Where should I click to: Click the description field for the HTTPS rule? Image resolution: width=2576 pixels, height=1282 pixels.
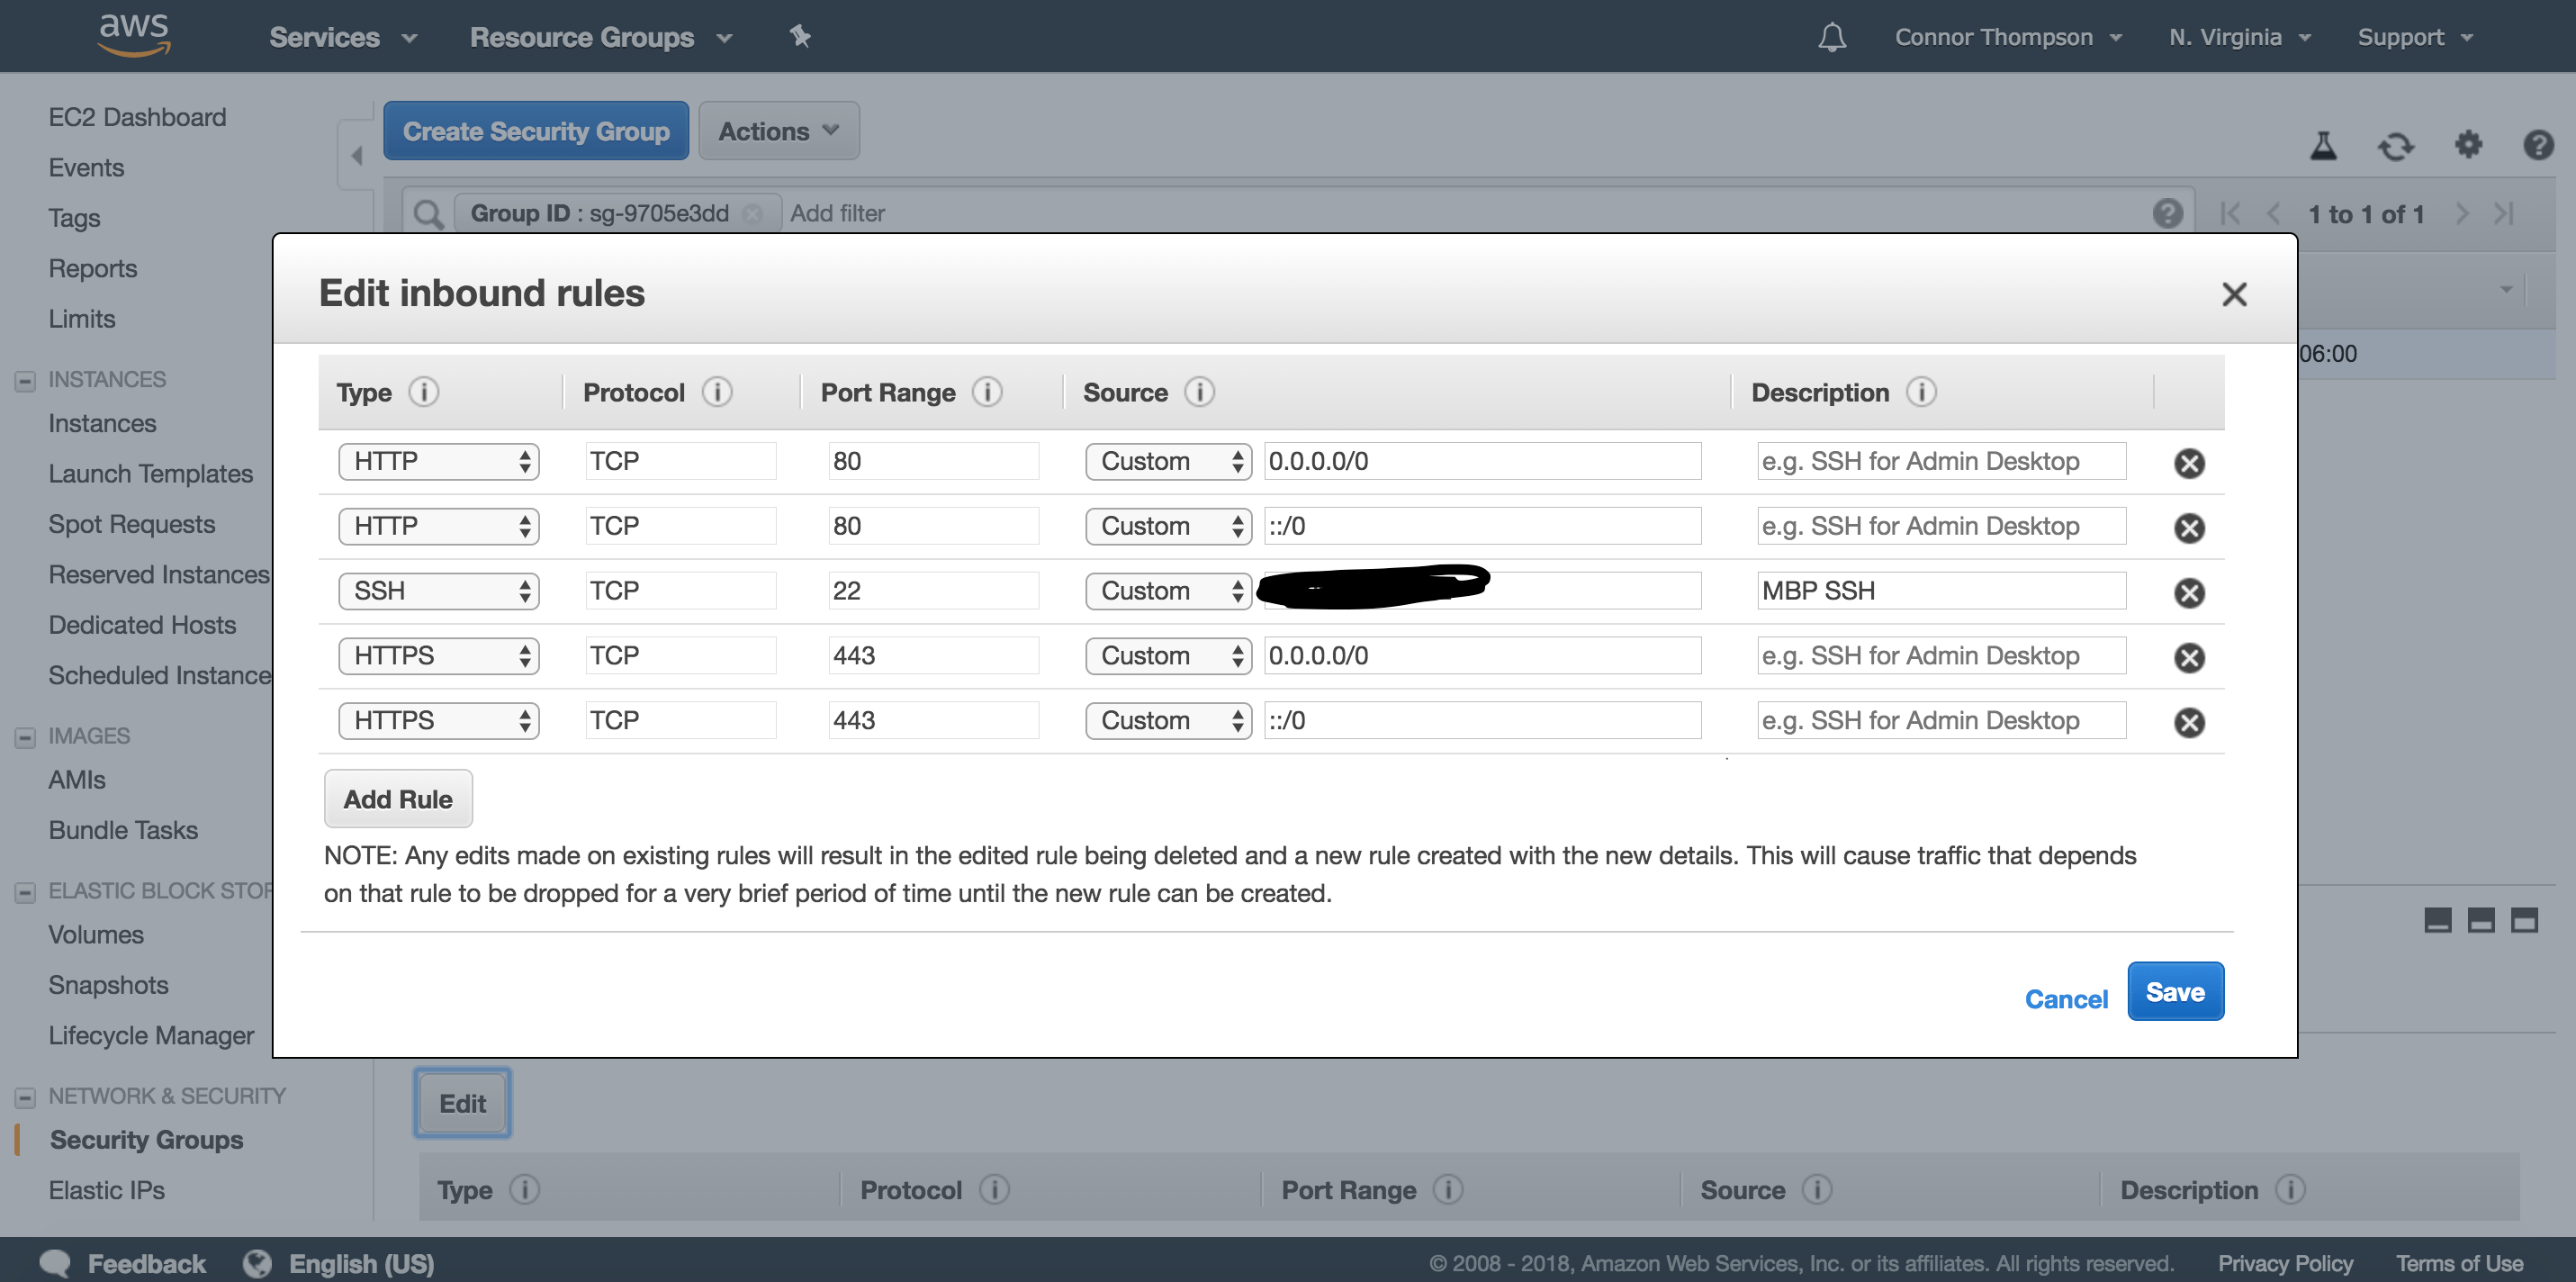pos(1939,655)
